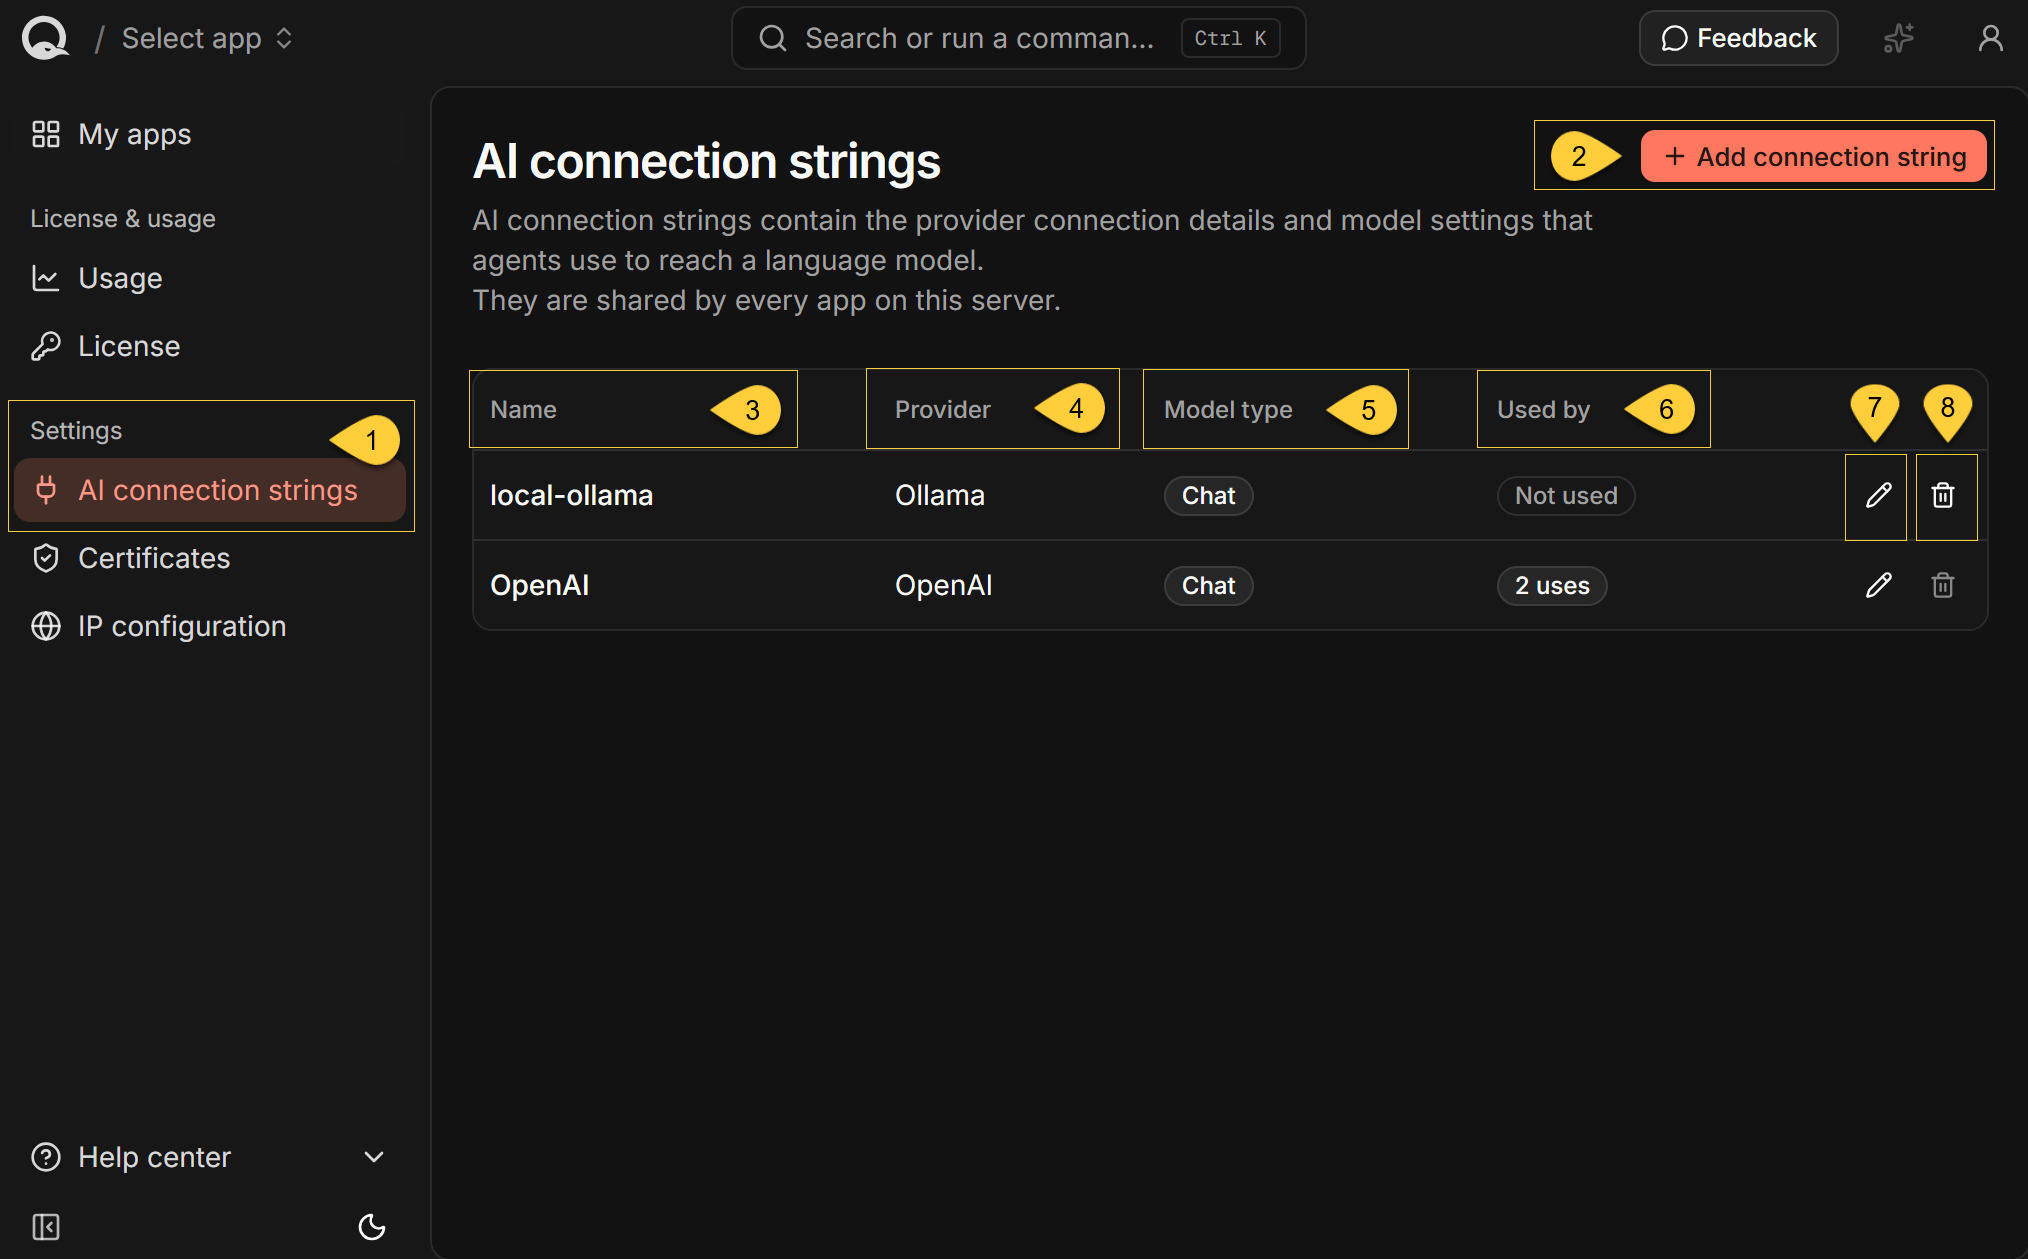Image resolution: width=2028 pixels, height=1259 pixels.
Task: Click the License key icon
Action: click(x=46, y=346)
